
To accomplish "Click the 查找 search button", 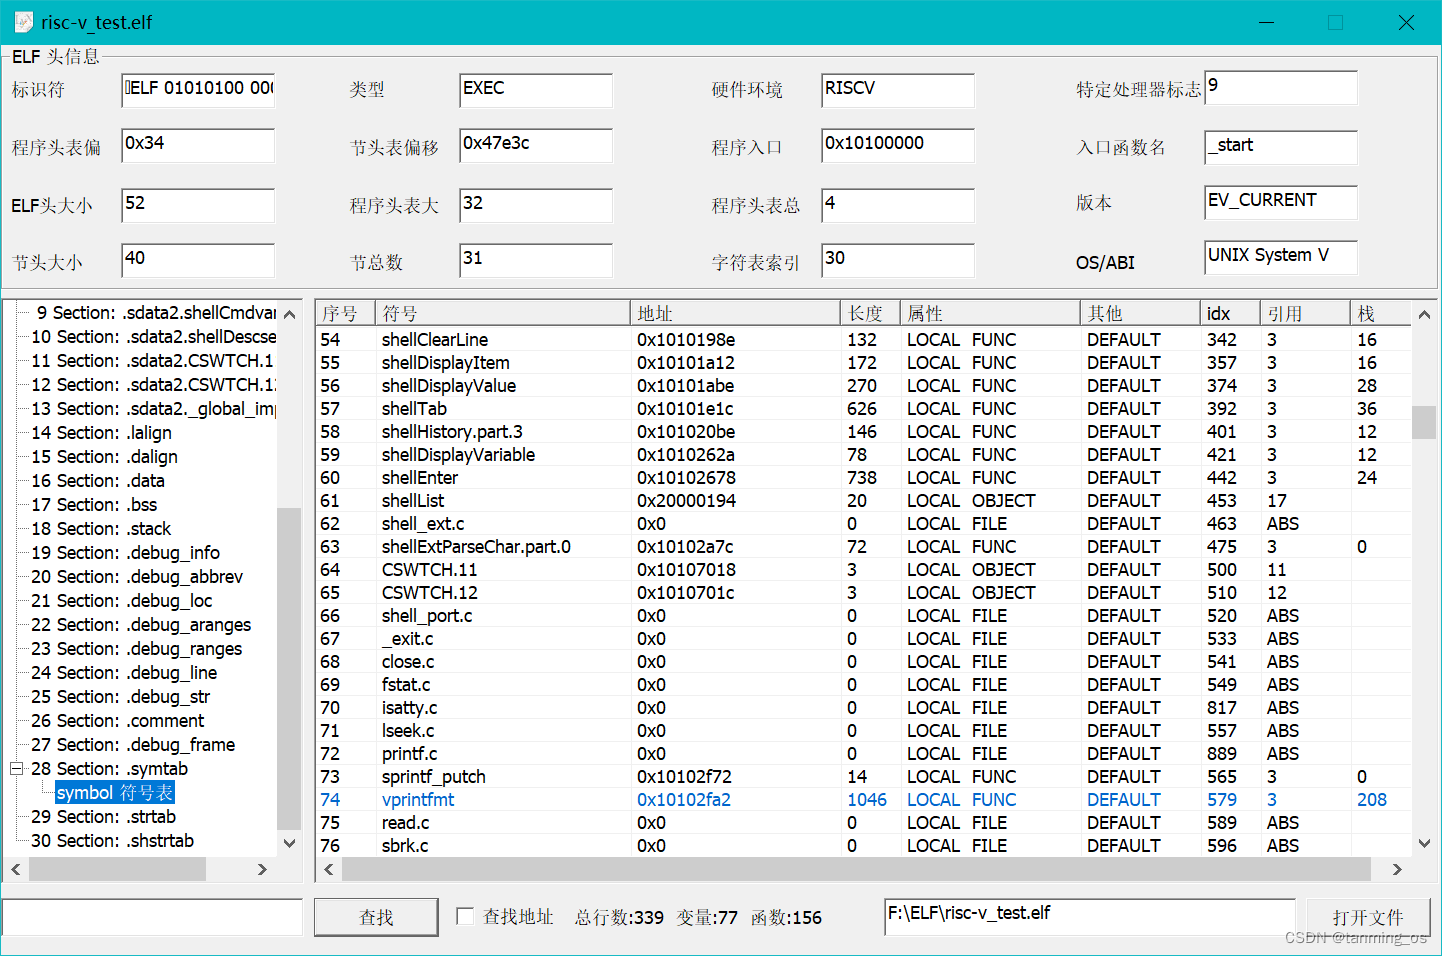I will tap(375, 916).
